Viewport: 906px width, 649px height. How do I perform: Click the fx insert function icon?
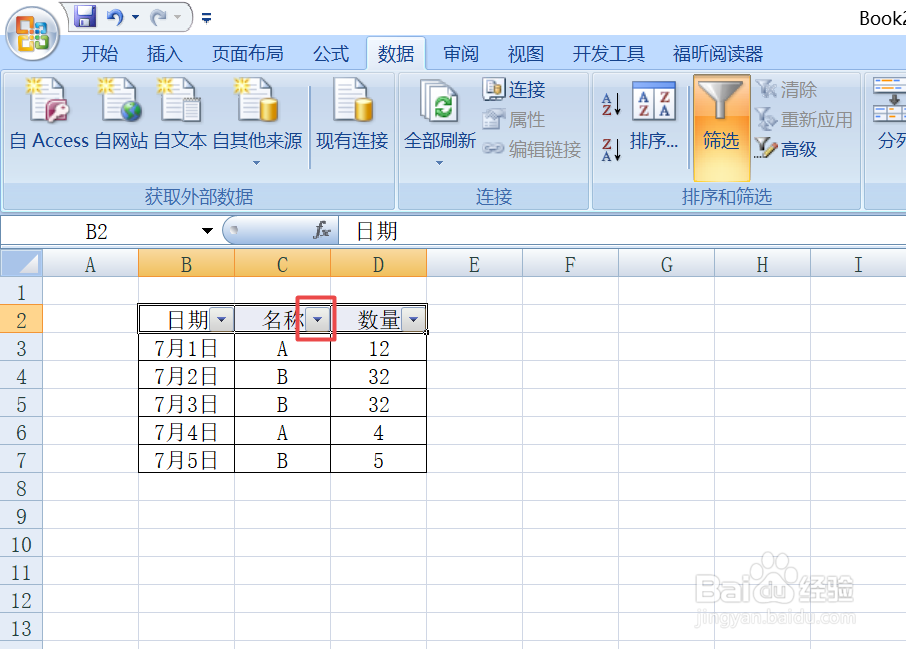point(322,231)
